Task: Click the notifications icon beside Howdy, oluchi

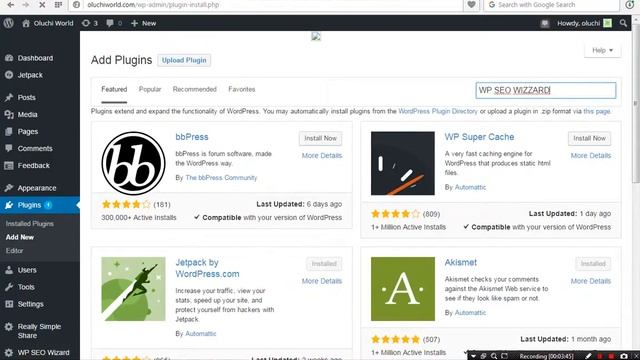Action: coord(544,23)
